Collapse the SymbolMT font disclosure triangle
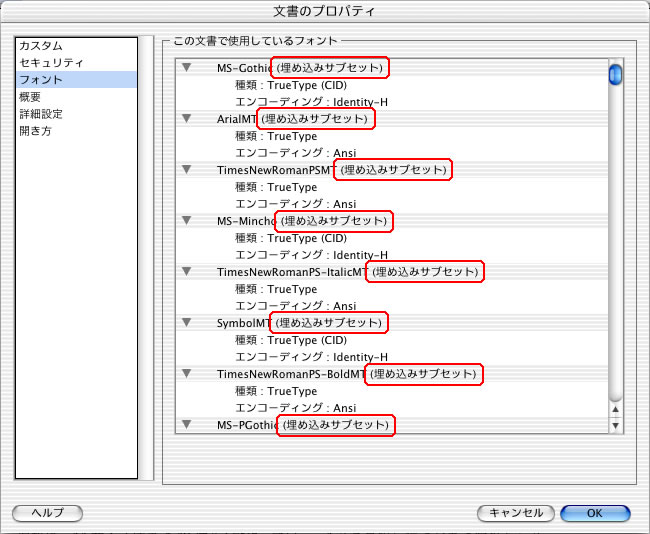Image resolution: width=650 pixels, height=534 pixels. (x=187, y=323)
